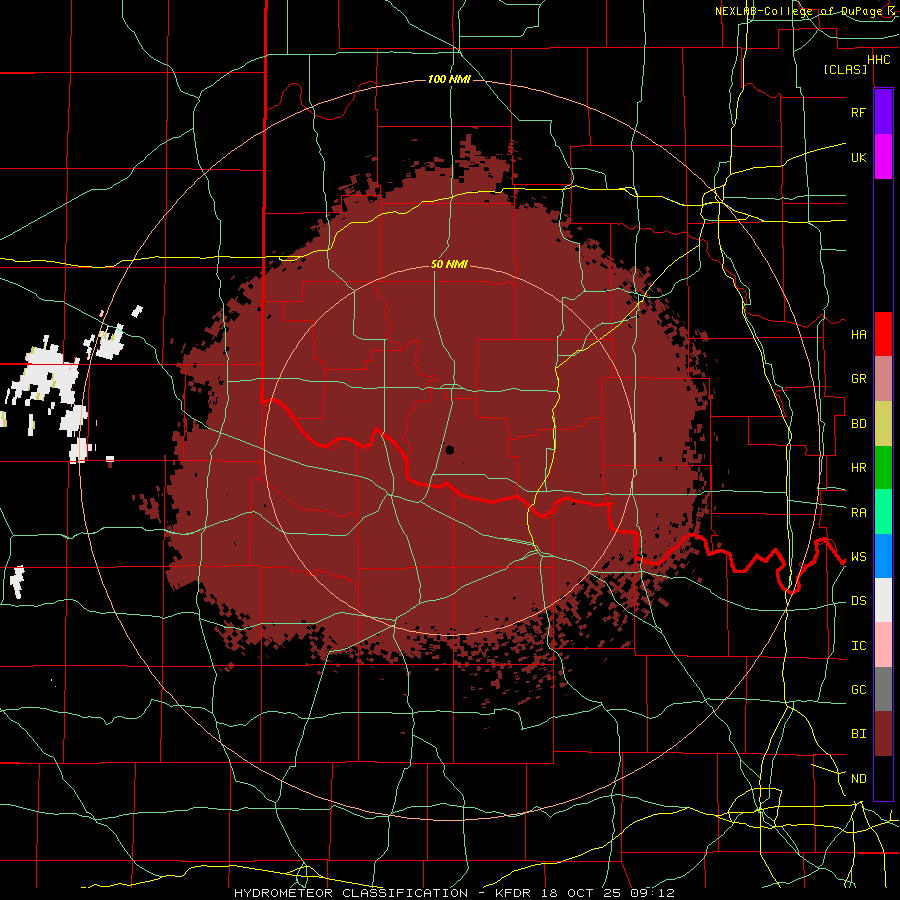Click the BI dark red legend swatch
900x900 pixels.
point(883,734)
